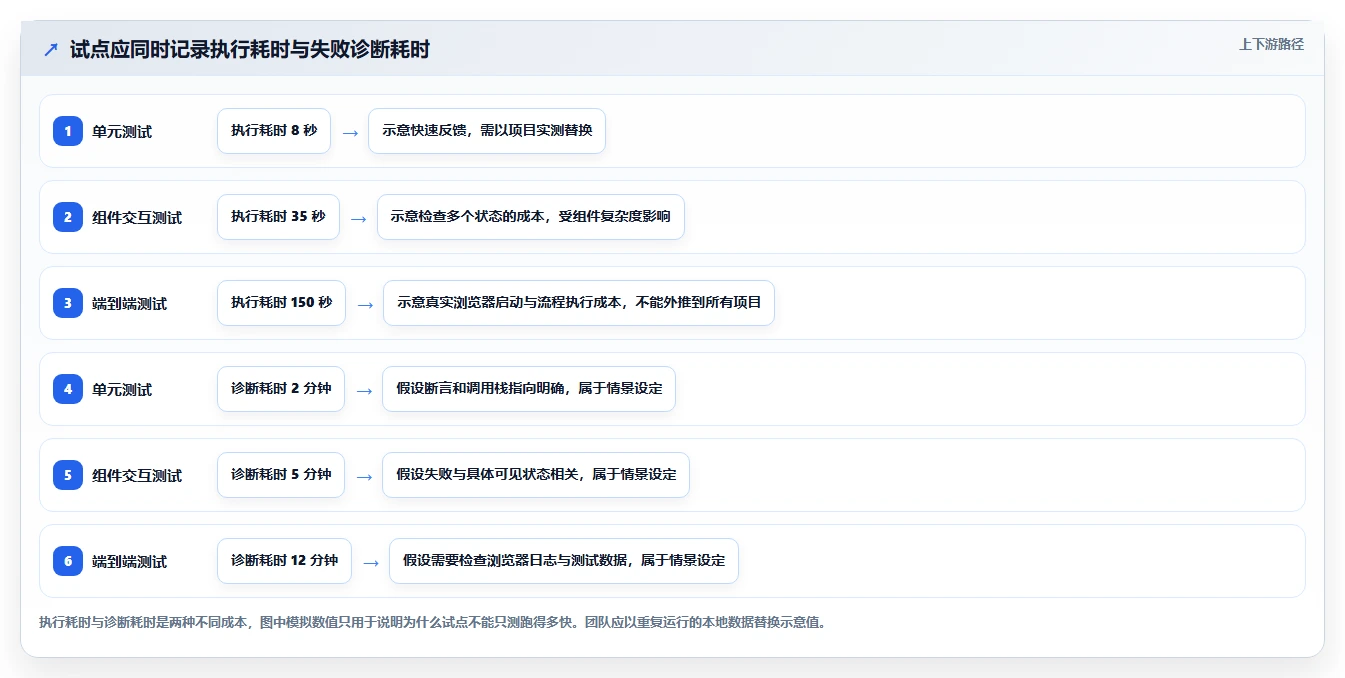
Task: Click number badge 5 beside 组件交互测试
Action: pyautogui.click(x=68, y=475)
